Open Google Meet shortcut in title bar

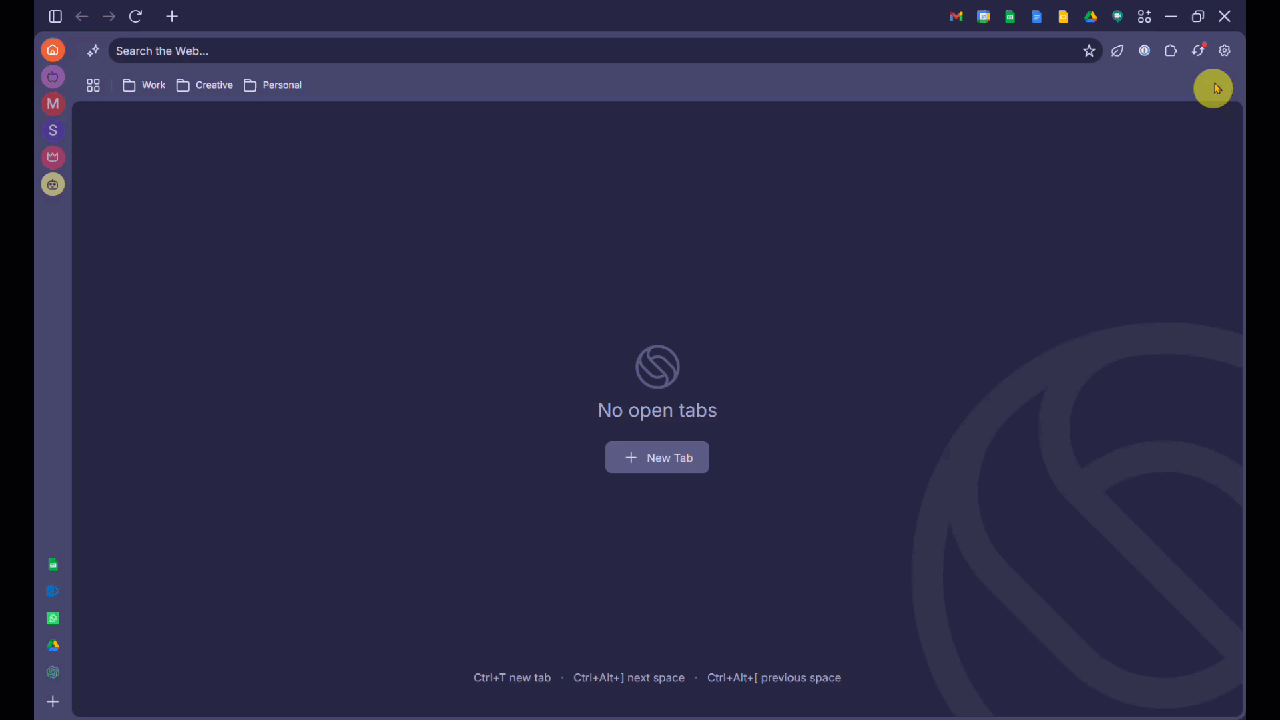pos(1118,16)
